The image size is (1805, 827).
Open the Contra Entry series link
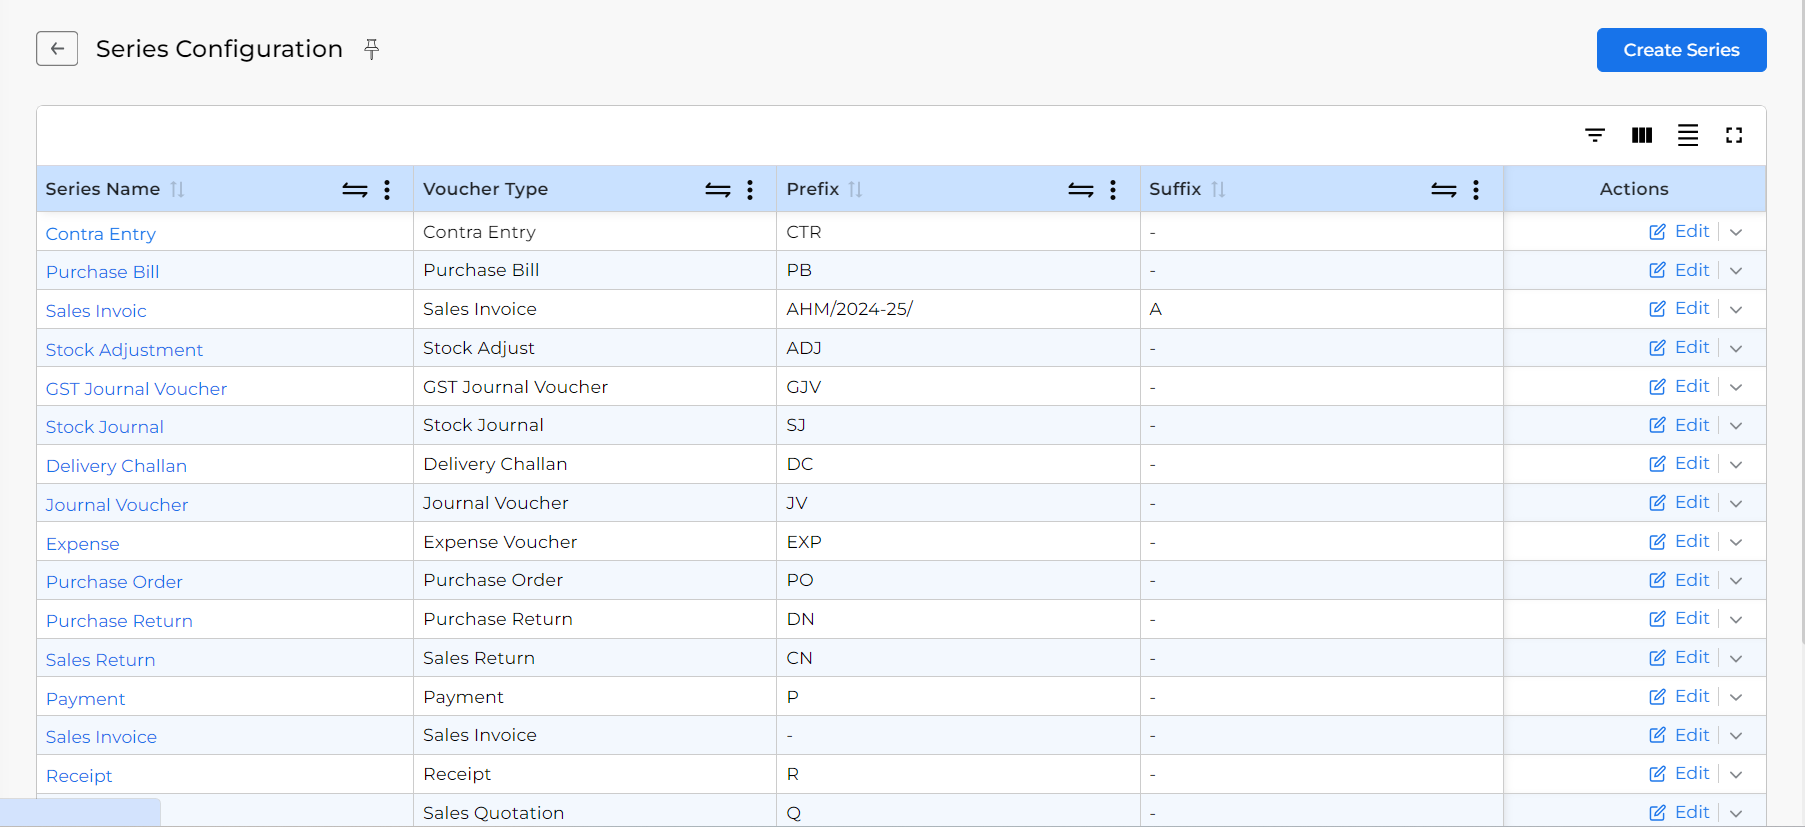(x=101, y=234)
